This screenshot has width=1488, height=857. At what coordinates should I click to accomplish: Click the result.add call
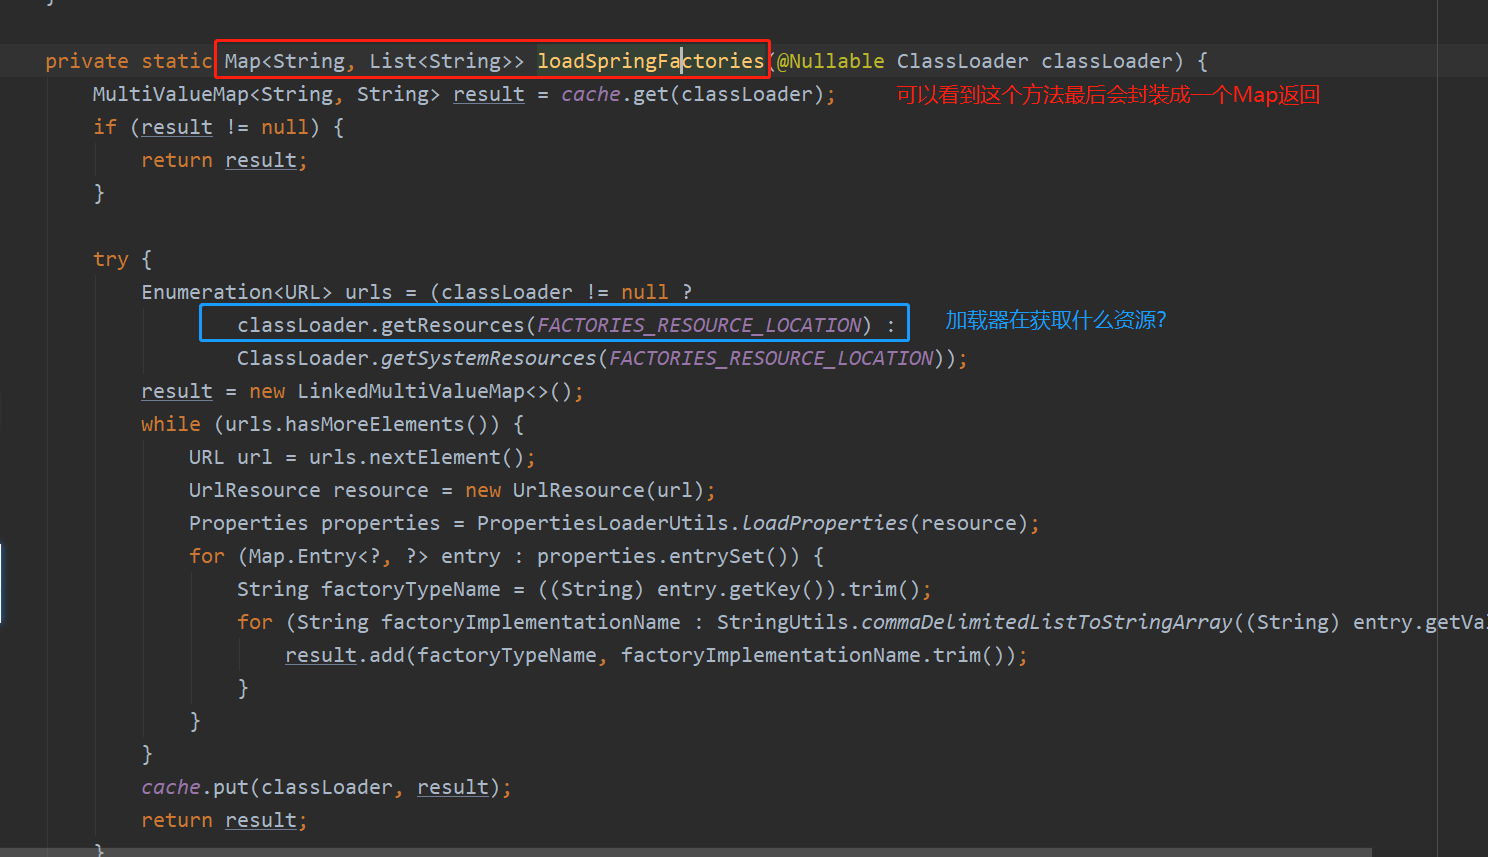(344, 655)
